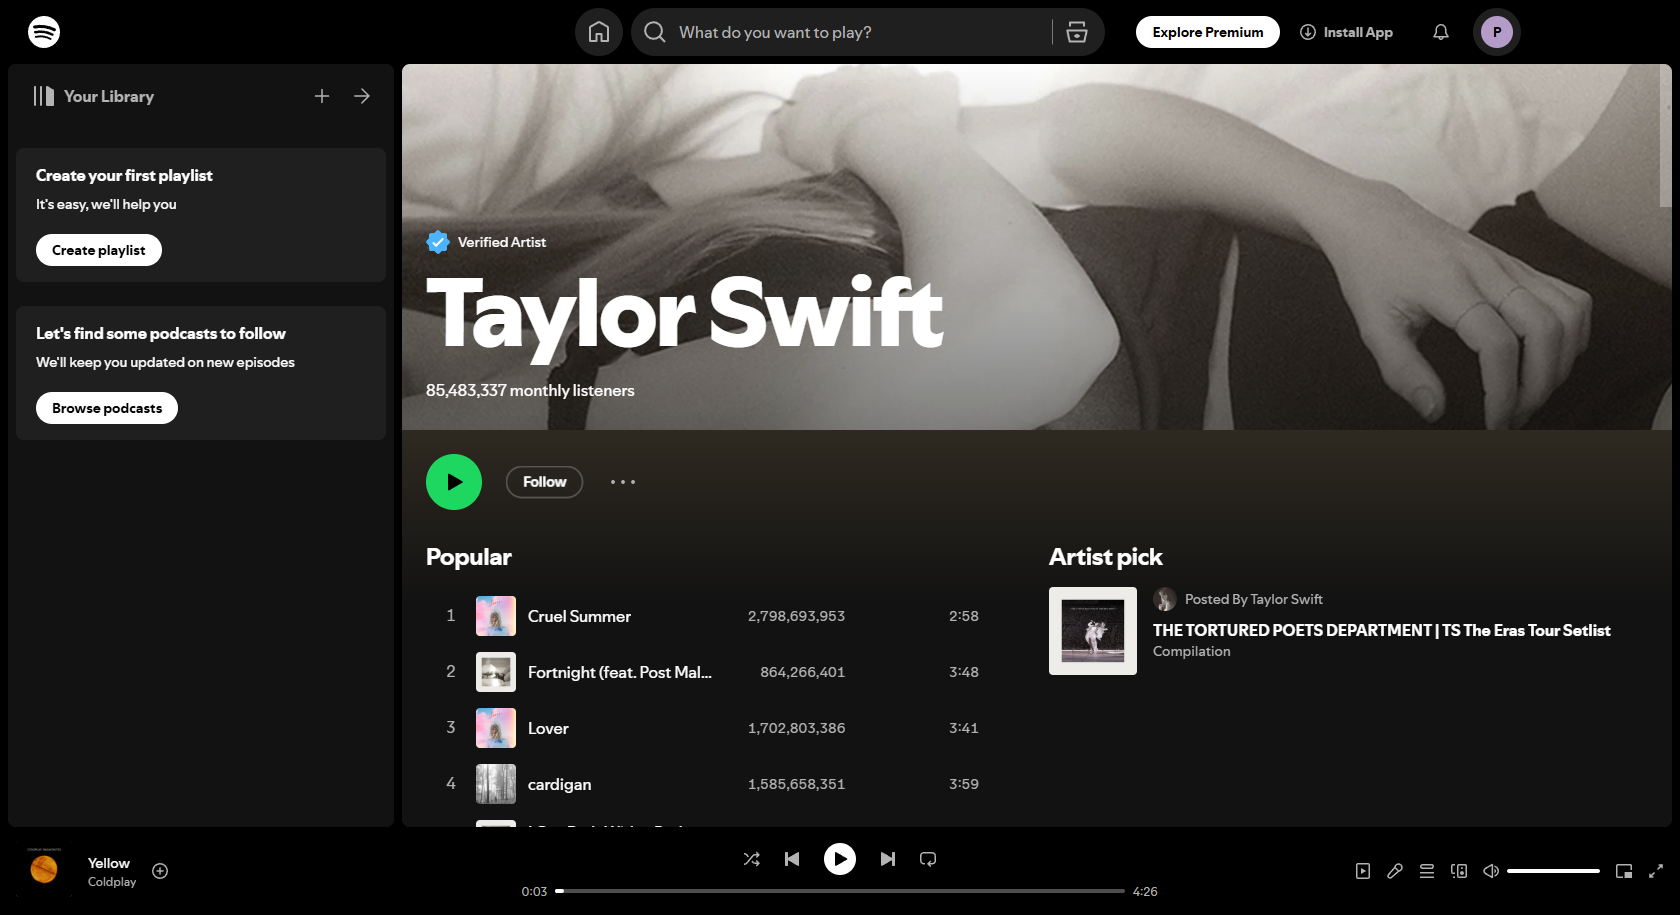The height and width of the screenshot is (915, 1680).
Task: Expand Your Library with the arrow
Action: [361, 95]
